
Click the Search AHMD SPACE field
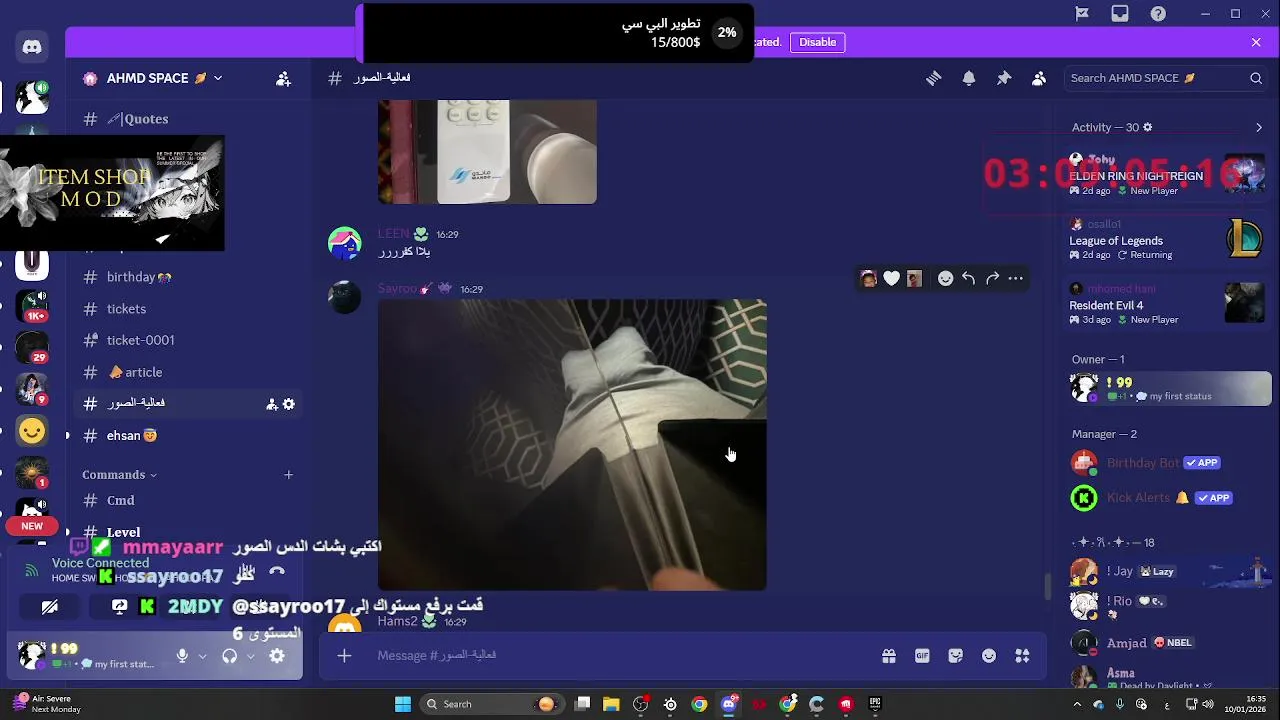pos(1166,78)
